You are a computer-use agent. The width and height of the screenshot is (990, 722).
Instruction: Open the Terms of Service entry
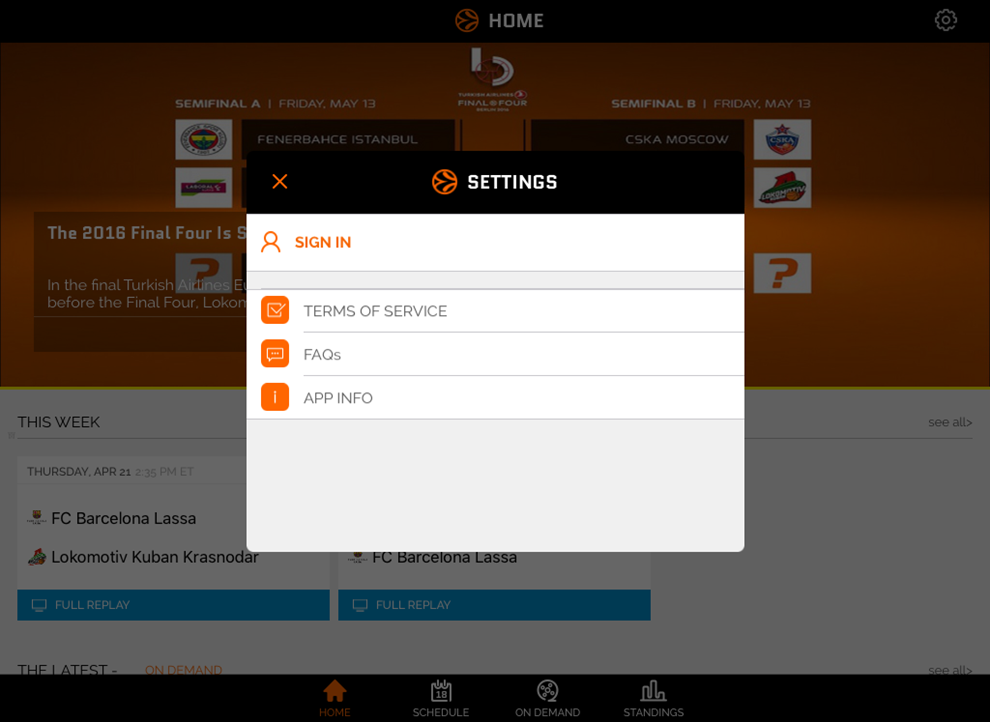[x=495, y=311]
